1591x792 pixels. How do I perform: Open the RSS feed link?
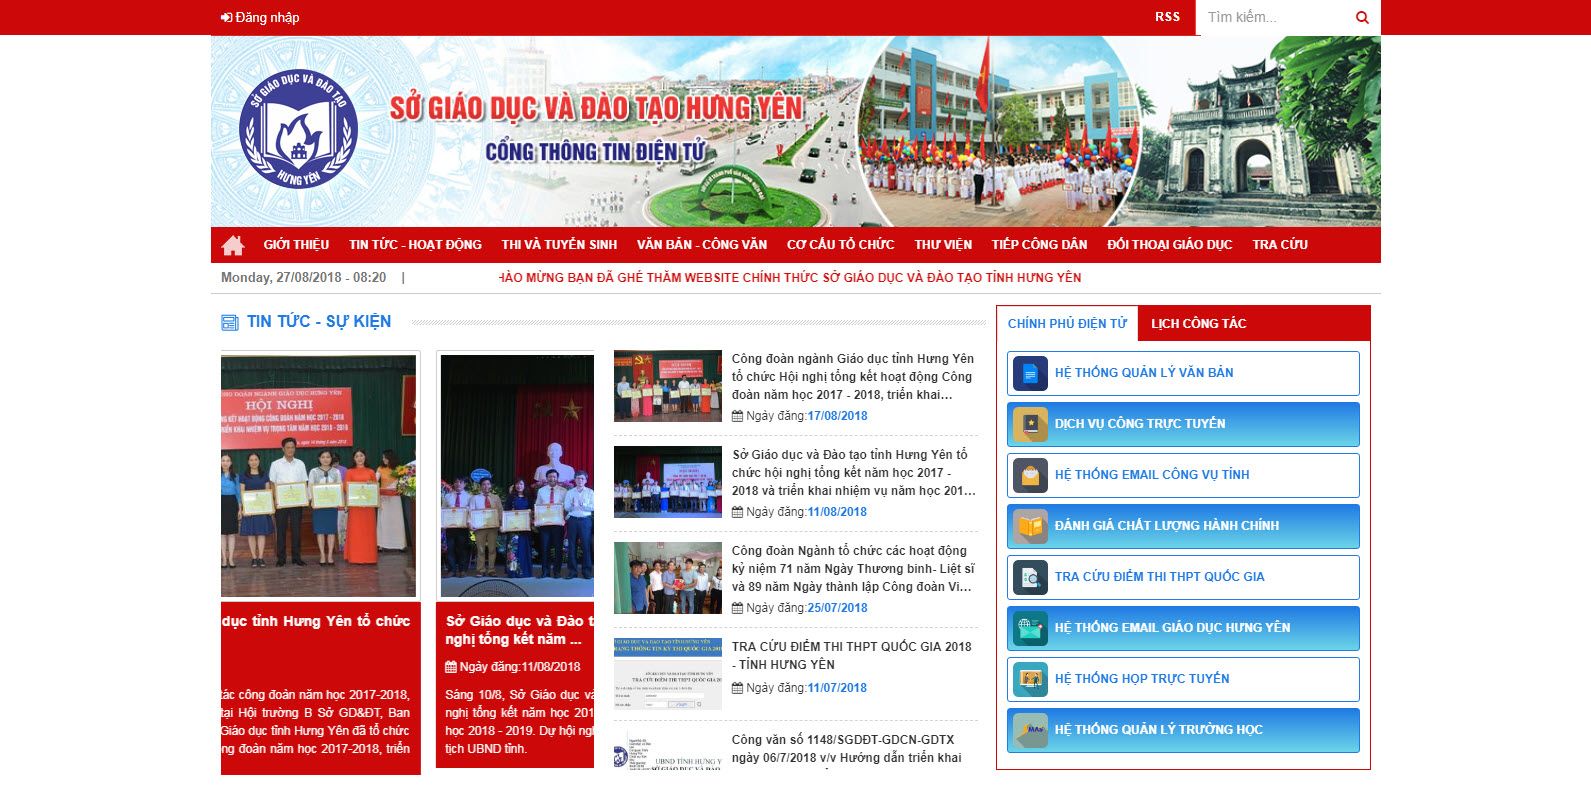coord(1167,17)
